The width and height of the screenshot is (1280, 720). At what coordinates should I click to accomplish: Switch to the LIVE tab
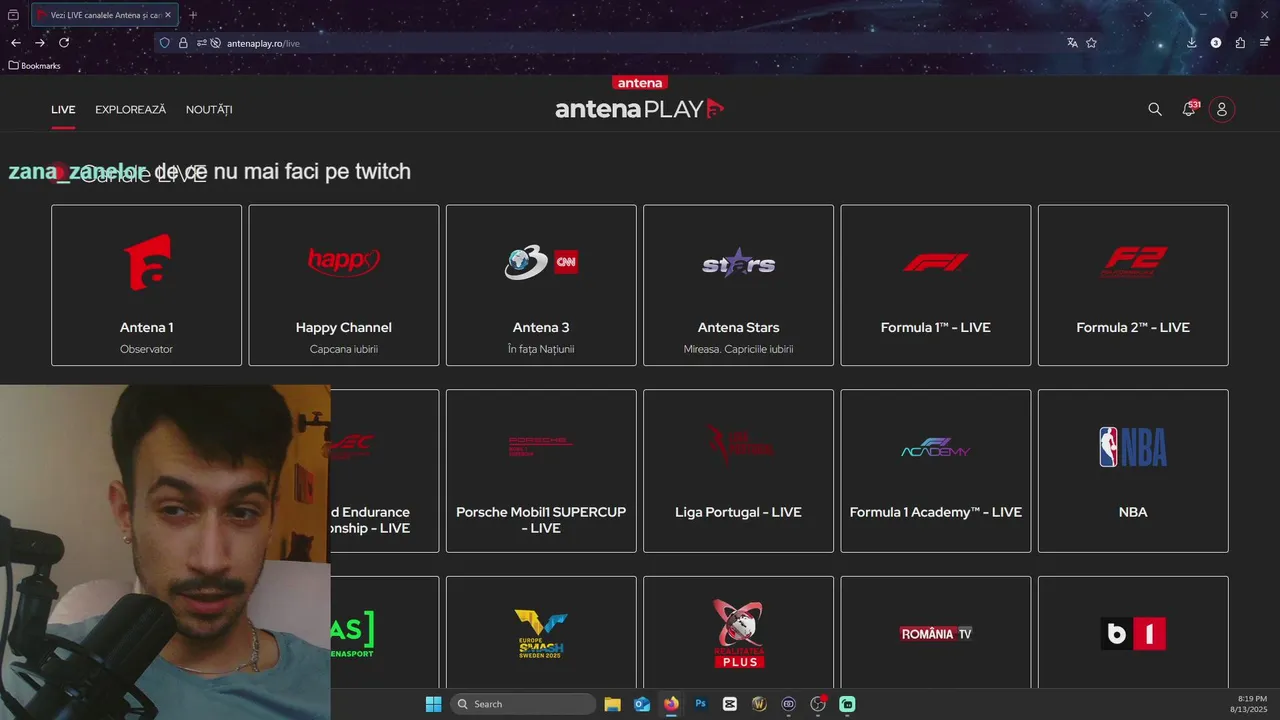click(x=63, y=110)
